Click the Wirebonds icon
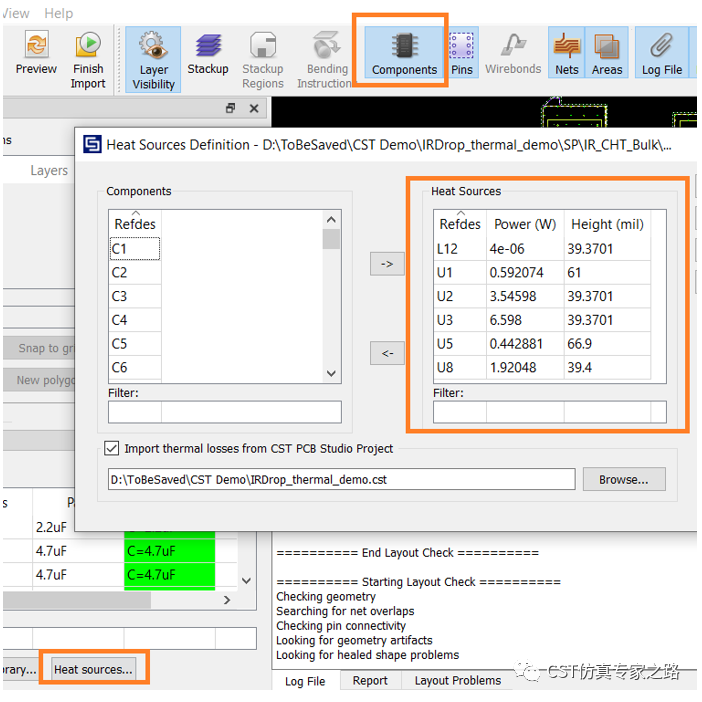 click(513, 53)
